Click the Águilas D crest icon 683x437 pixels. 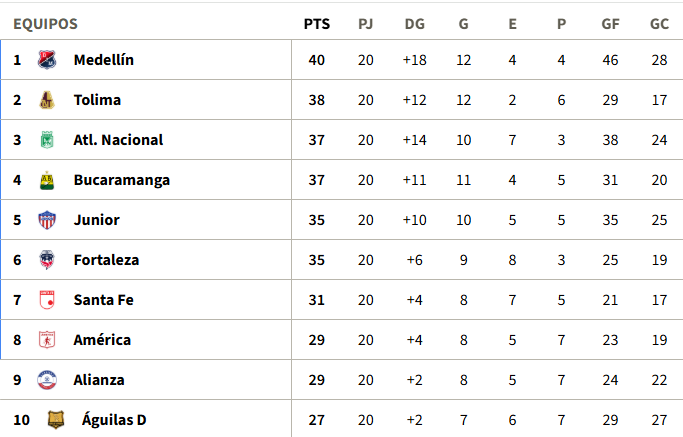coord(56,420)
